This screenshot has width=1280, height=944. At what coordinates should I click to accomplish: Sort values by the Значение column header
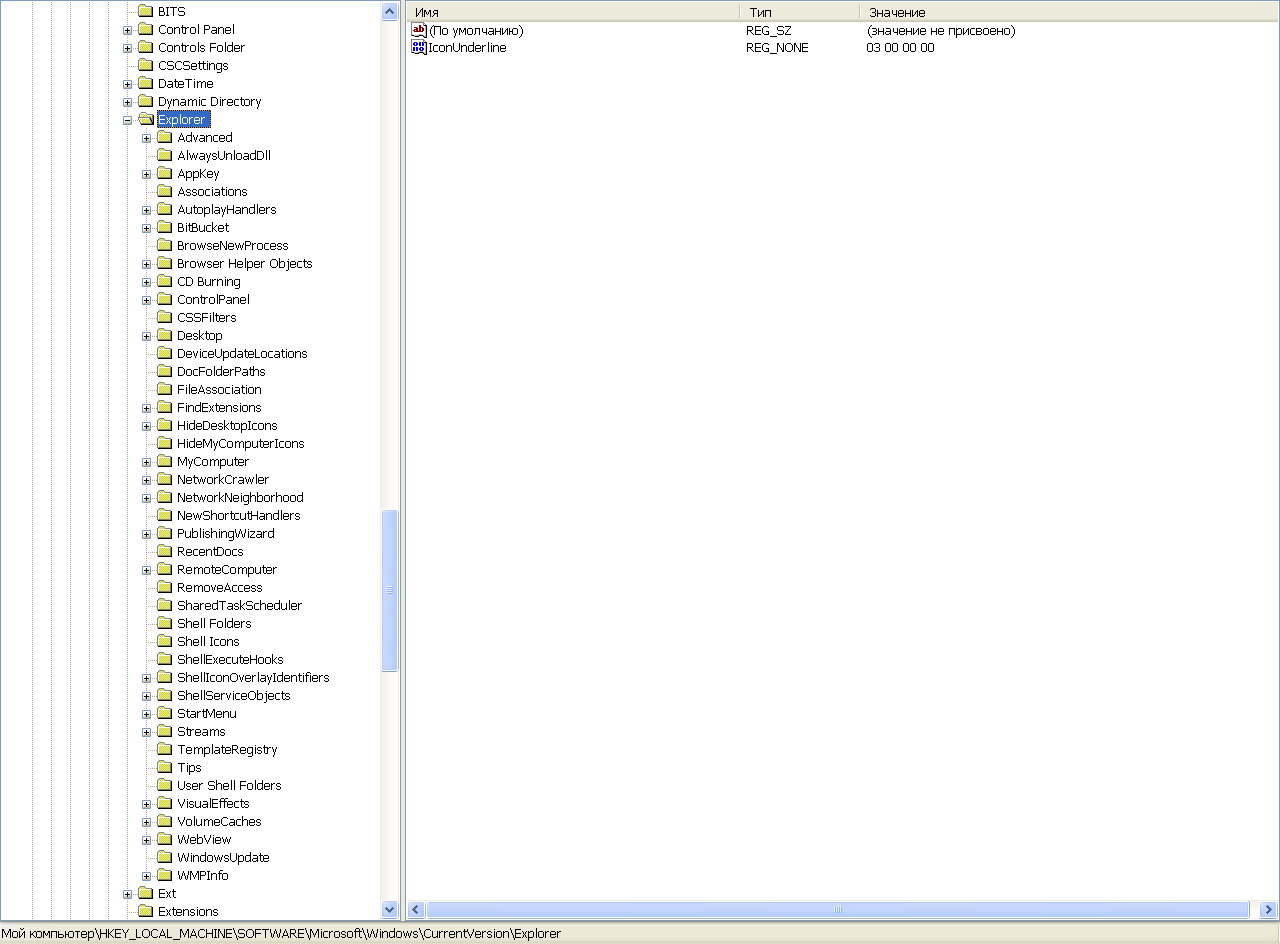(x=1069, y=12)
